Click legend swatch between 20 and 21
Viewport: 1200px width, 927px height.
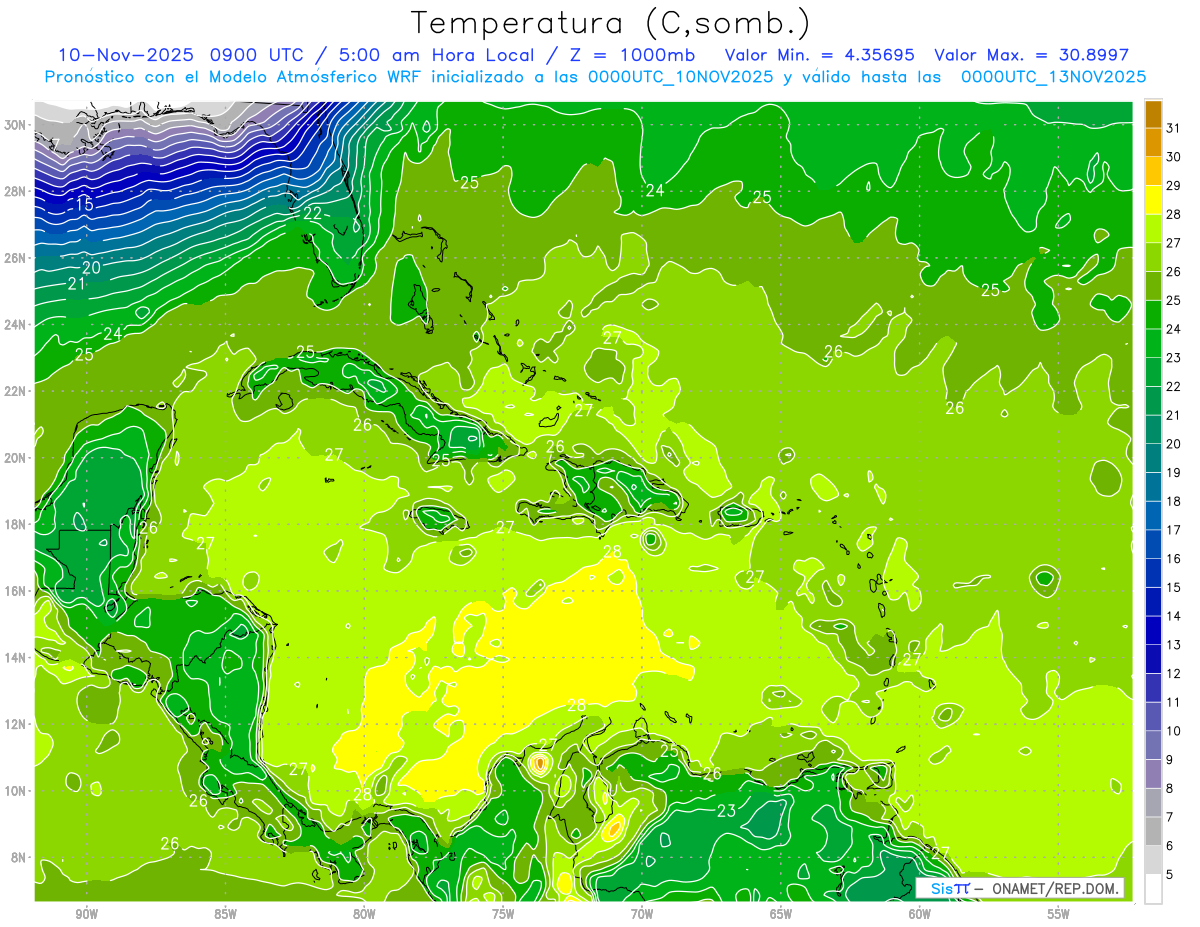(x=1153, y=429)
